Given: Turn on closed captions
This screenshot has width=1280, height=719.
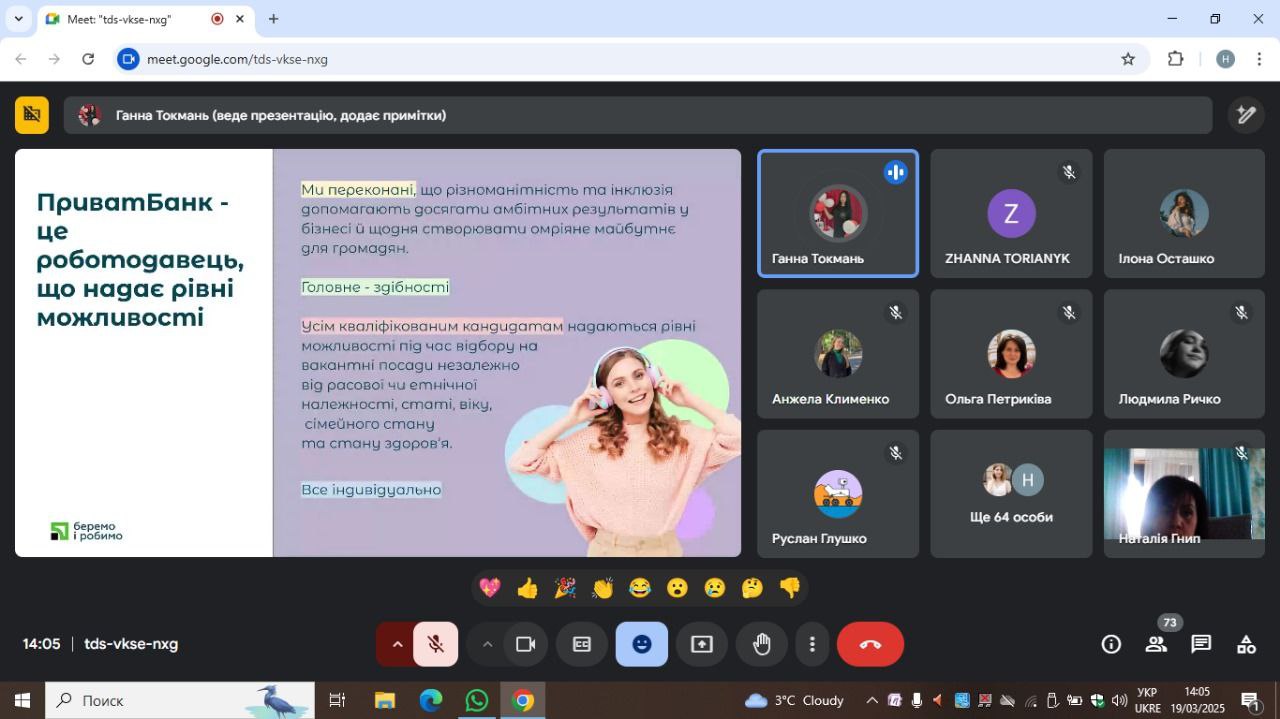Looking at the screenshot, I should tap(582, 644).
